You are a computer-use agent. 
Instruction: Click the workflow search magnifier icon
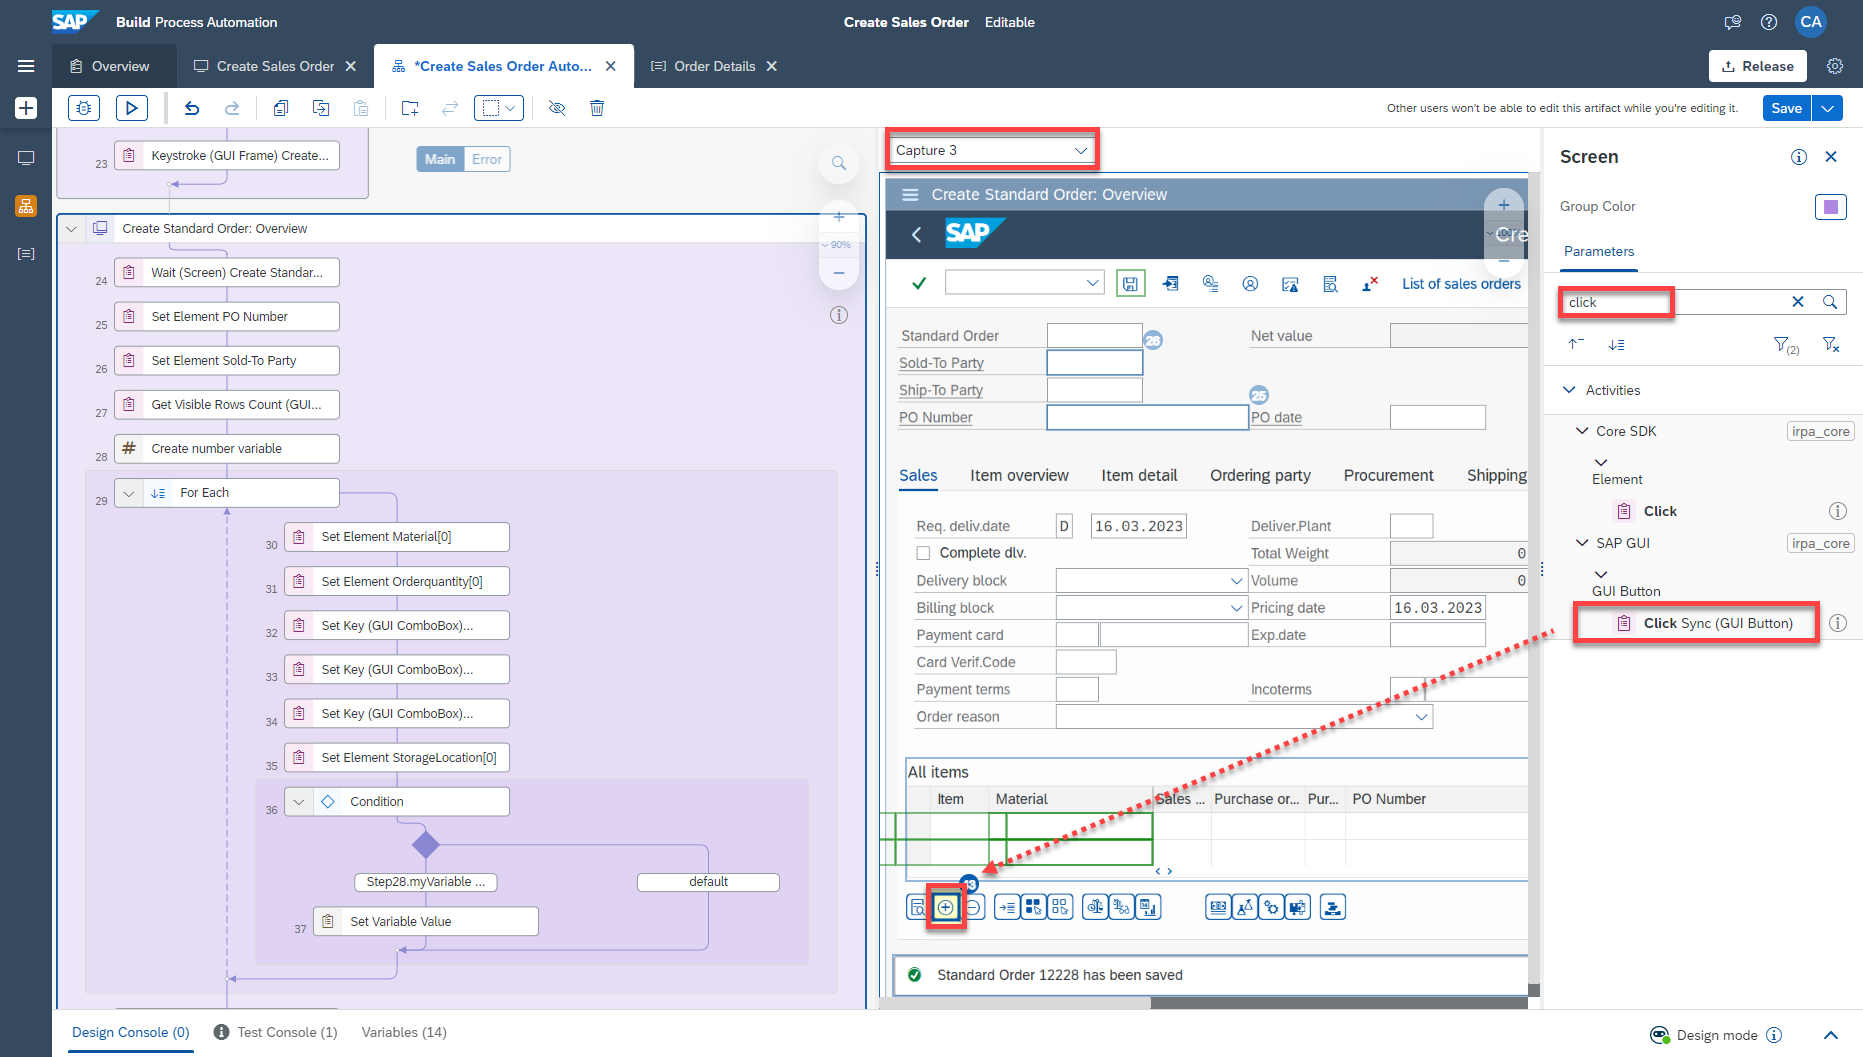(839, 163)
